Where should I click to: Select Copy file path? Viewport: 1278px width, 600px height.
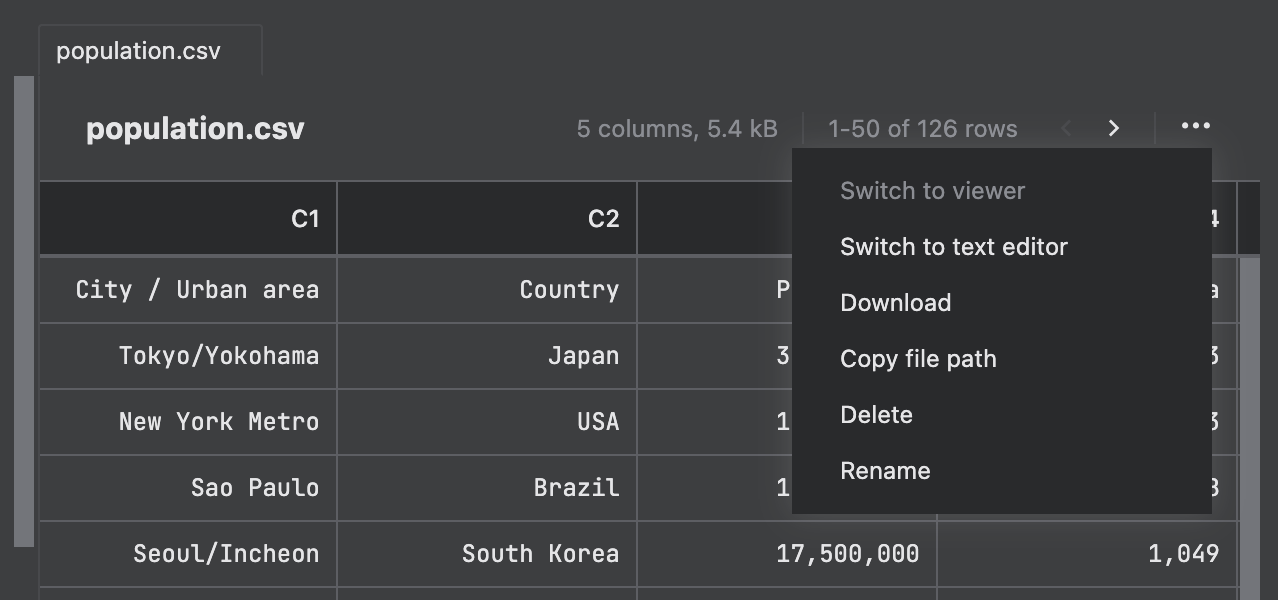(918, 359)
